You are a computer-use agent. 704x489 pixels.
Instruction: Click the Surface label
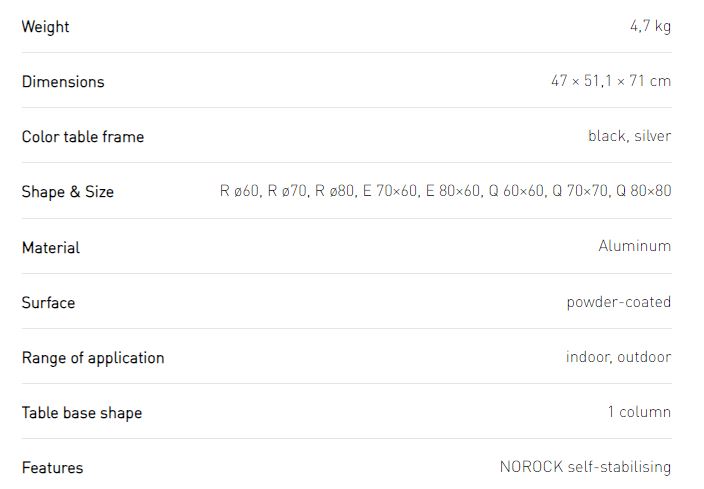(x=48, y=303)
